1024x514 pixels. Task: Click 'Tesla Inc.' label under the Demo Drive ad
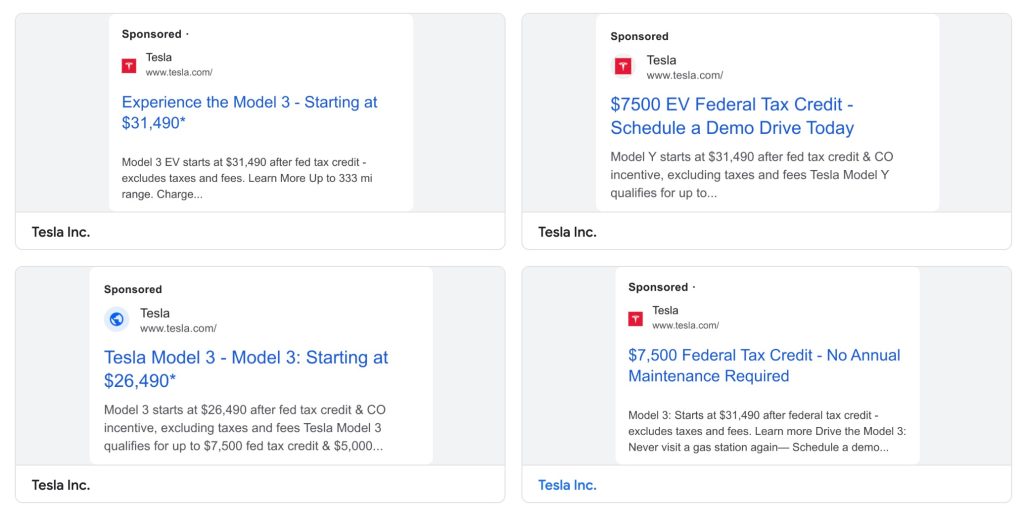(567, 232)
